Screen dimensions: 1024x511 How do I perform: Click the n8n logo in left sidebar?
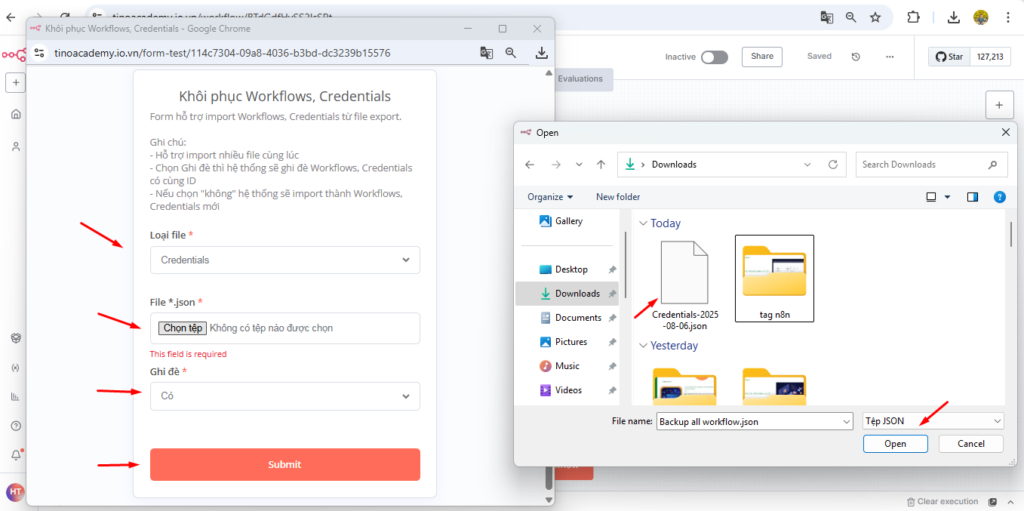click(x=13, y=56)
